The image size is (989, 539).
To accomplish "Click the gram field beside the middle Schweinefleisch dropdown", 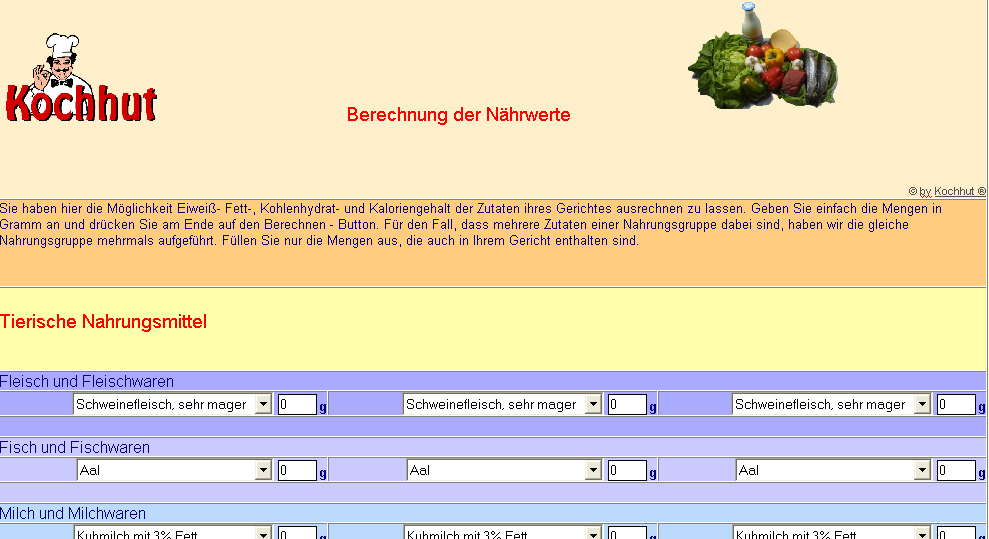I will coord(627,404).
